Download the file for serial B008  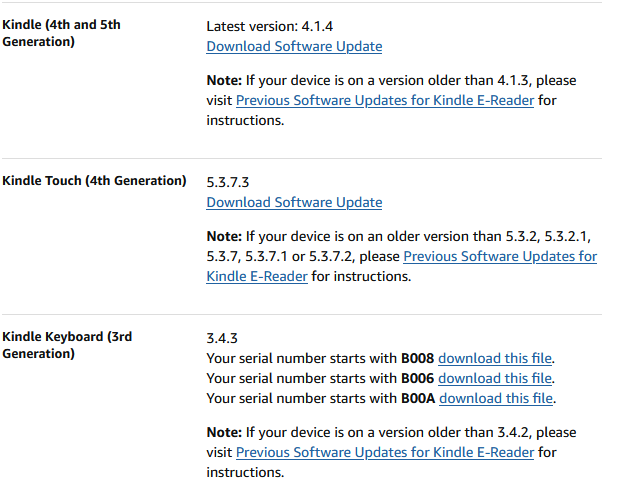pyautogui.click(x=495, y=358)
